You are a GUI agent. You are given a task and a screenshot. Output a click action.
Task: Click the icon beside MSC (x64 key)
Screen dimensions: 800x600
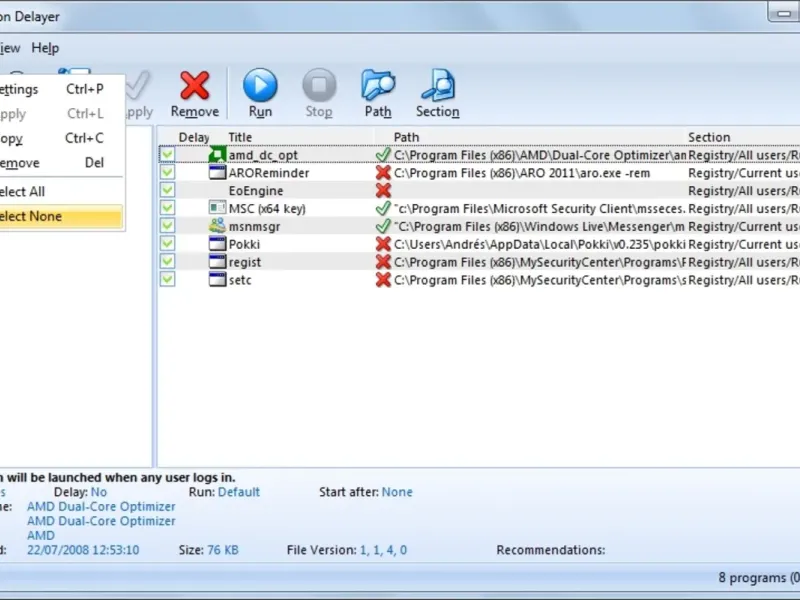coord(217,208)
